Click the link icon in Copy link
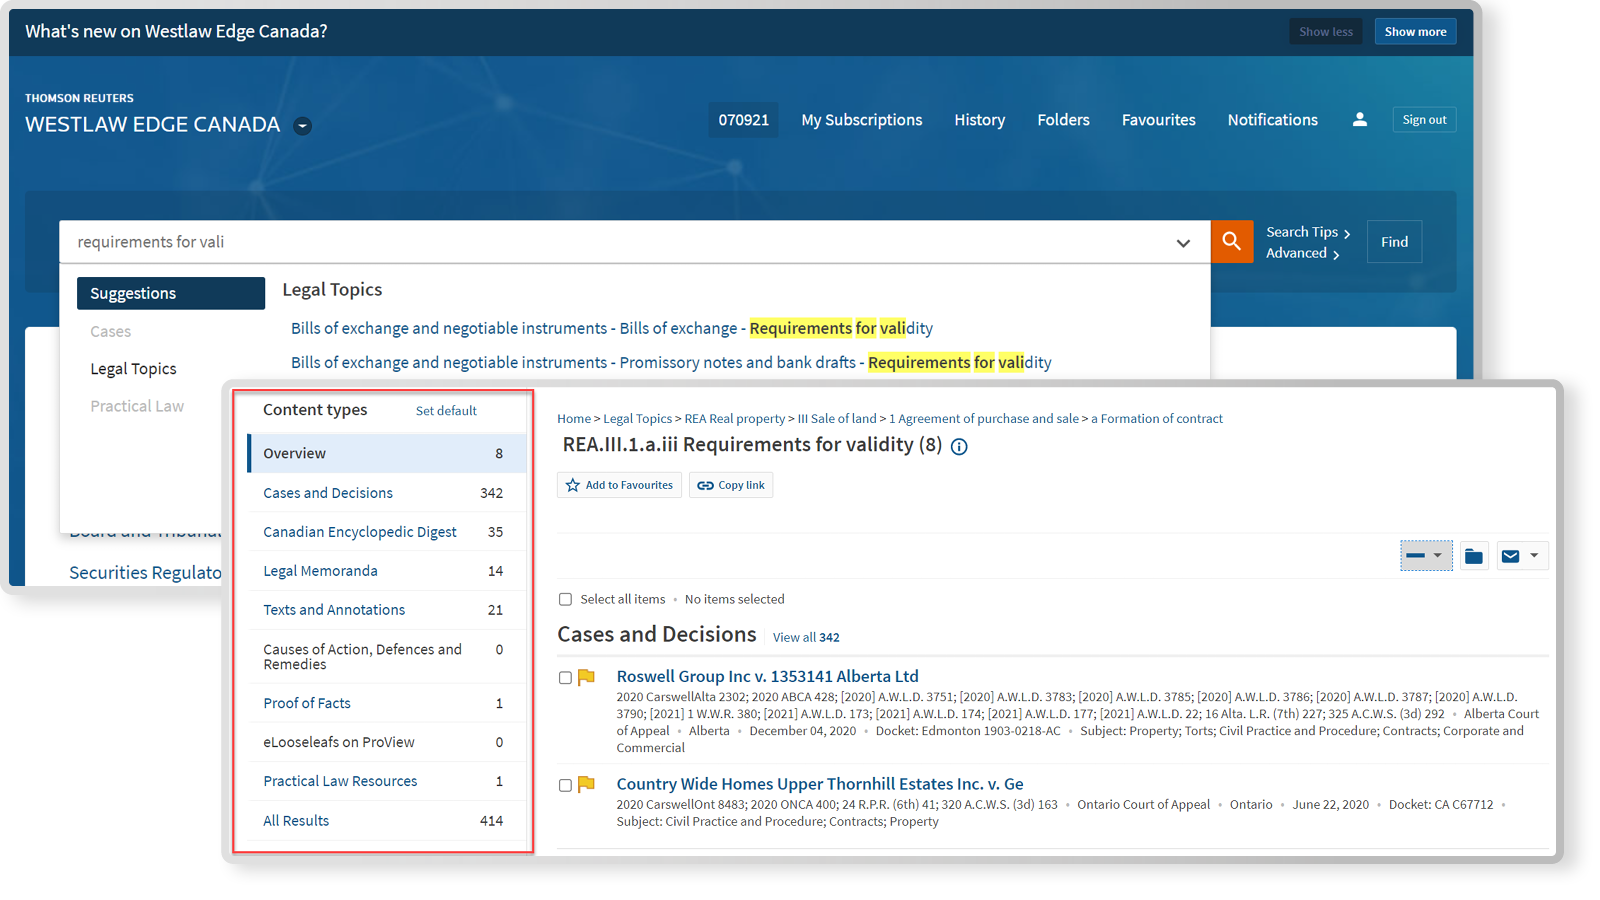Screen dimensions: 1600x900 [x=705, y=485]
